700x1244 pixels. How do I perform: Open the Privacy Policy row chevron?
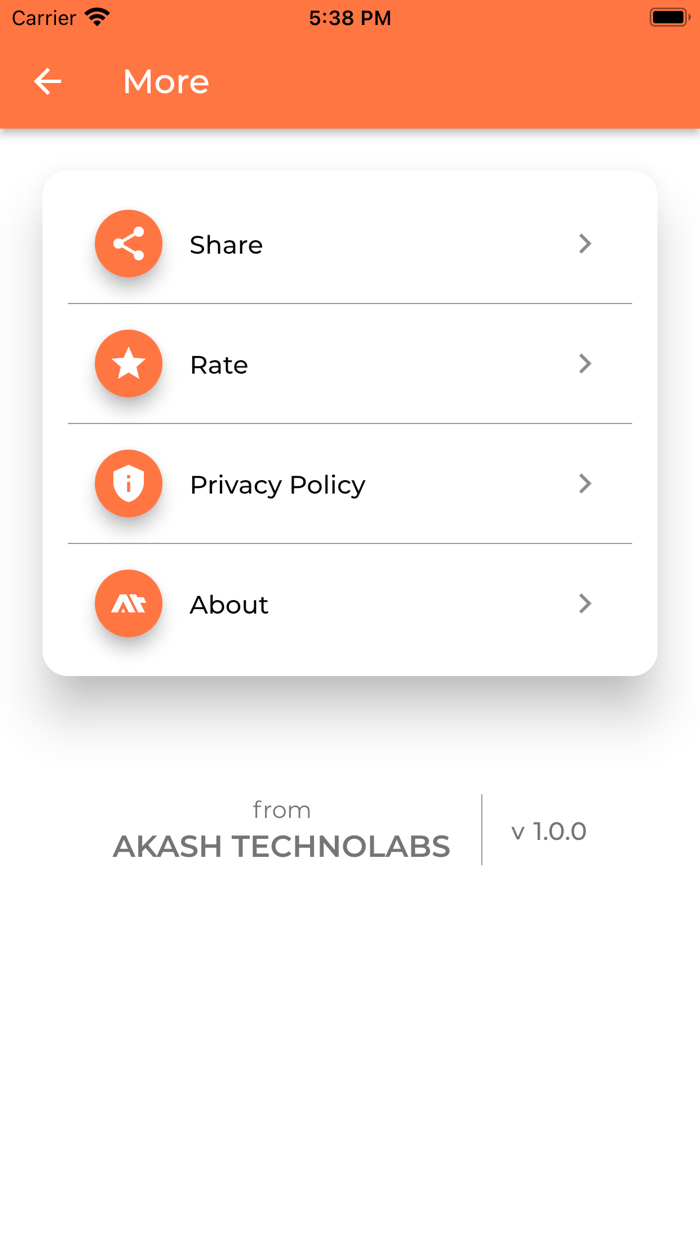click(585, 484)
